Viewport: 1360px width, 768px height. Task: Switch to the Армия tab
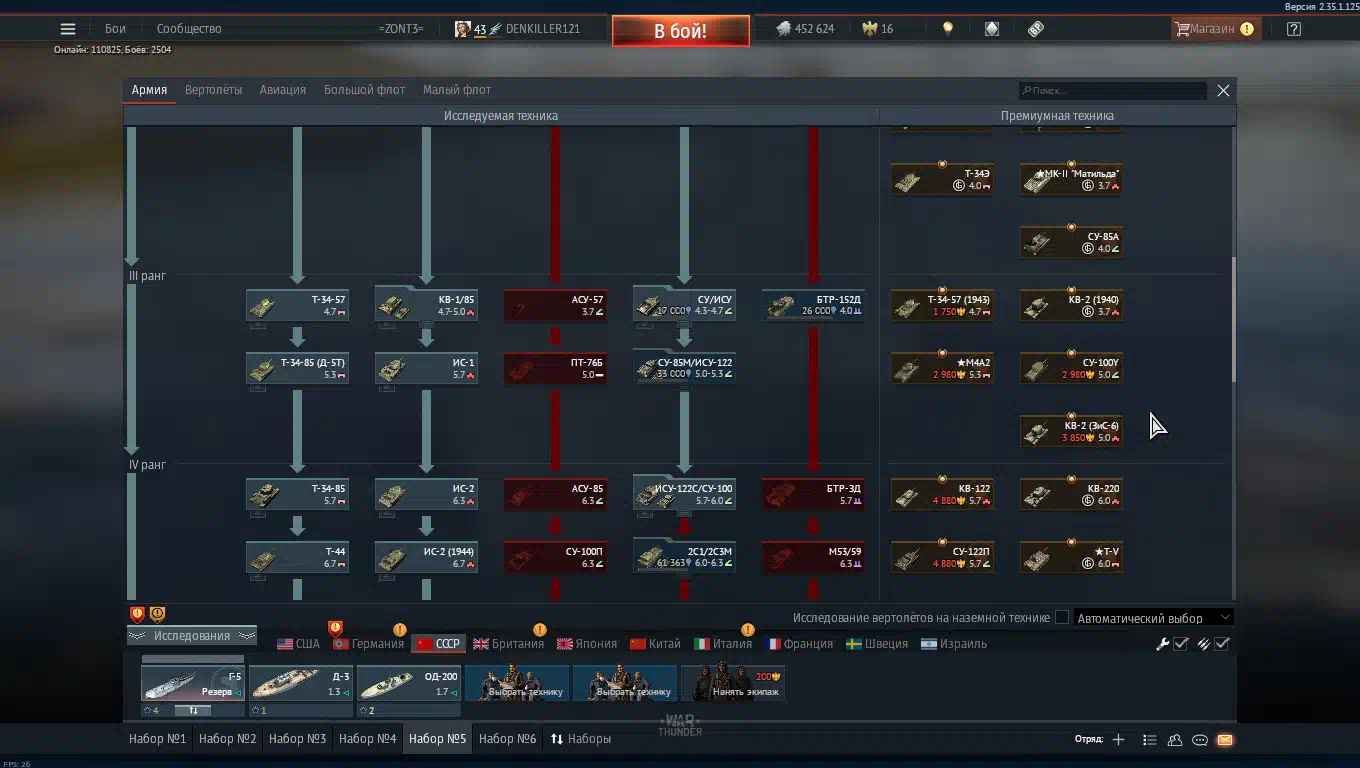tap(149, 90)
